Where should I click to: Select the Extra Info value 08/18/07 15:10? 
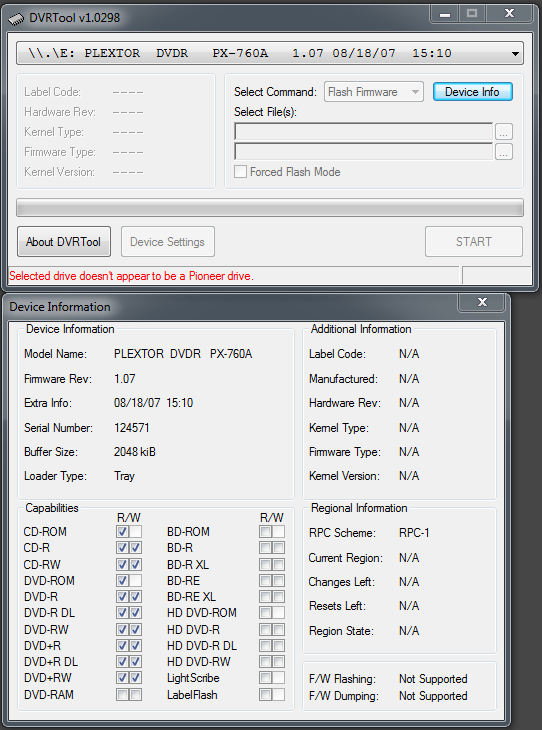tap(154, 403)
